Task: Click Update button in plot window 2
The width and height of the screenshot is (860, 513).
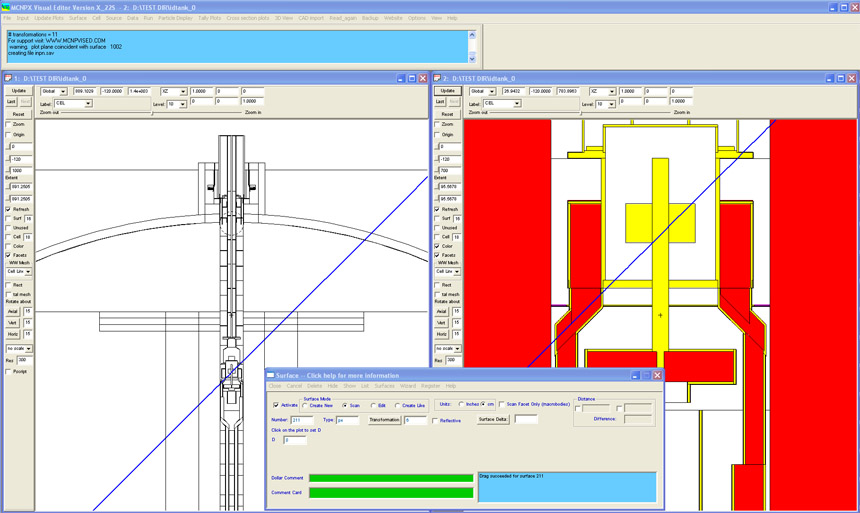Action: [448, 91]
